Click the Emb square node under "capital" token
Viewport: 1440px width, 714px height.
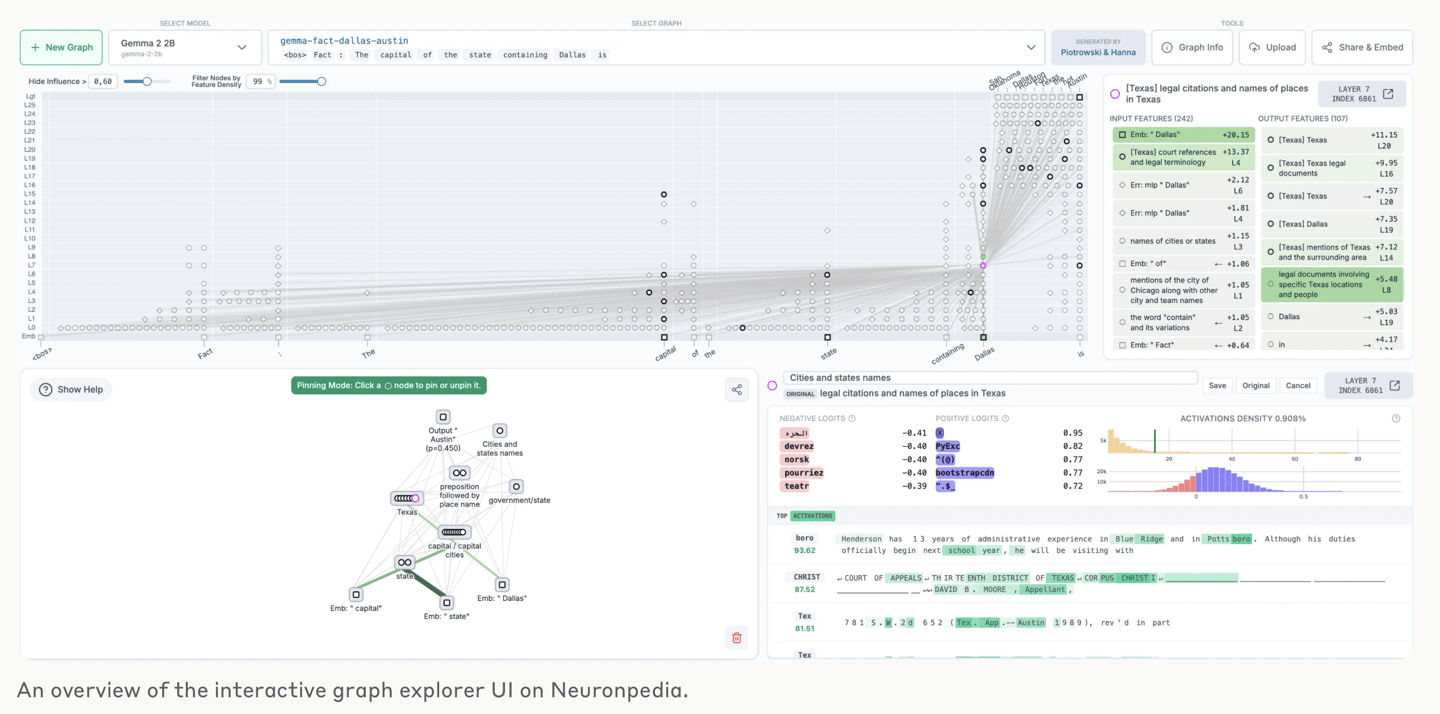pos(664,337)
